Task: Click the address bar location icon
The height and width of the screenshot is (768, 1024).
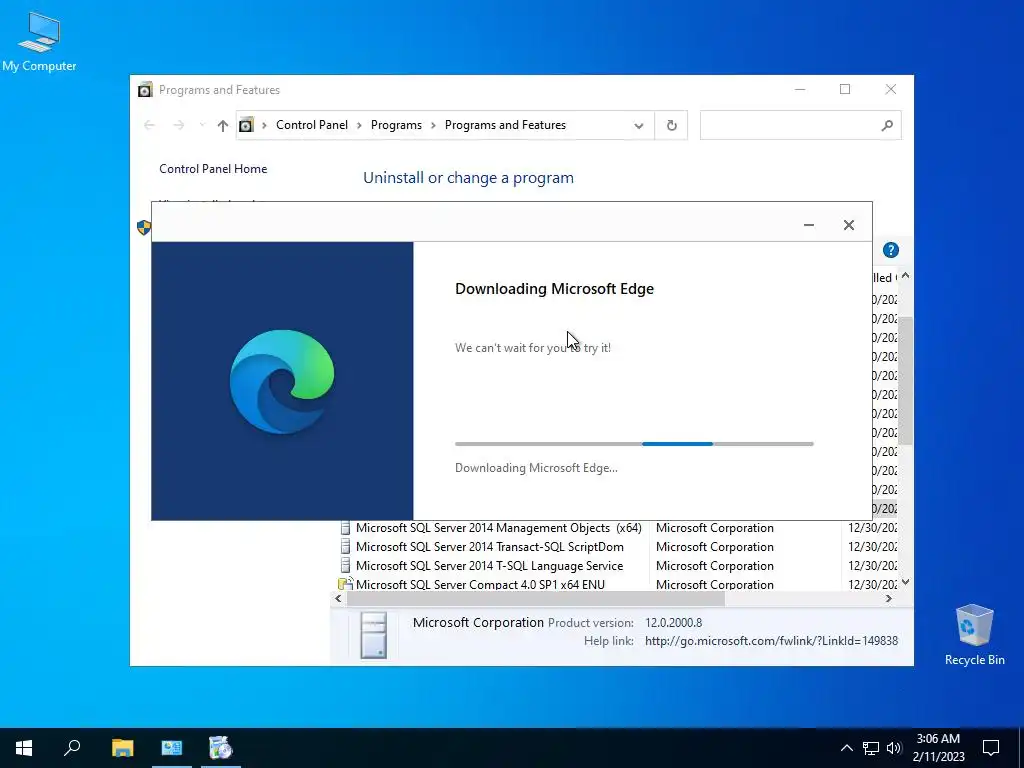Action: [246, 125]
